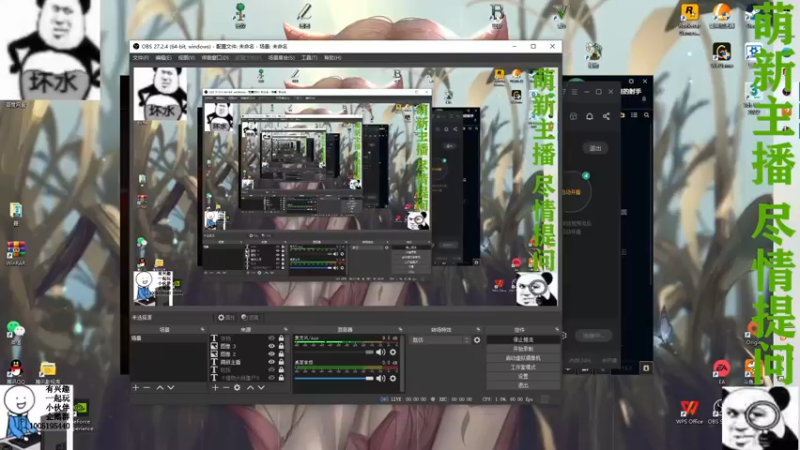Adjust the 桌面音频 volume slider
The width and height of the screenshot is (800, 450).
coord(334,379)
